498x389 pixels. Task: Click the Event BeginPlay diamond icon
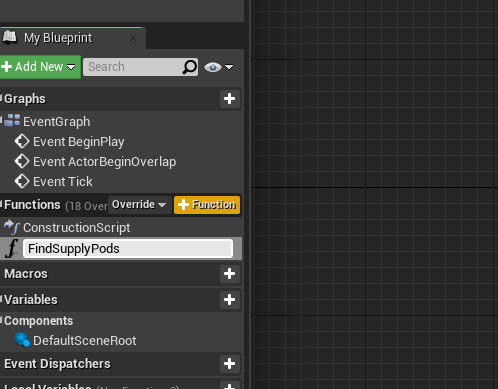click(22, 141)
